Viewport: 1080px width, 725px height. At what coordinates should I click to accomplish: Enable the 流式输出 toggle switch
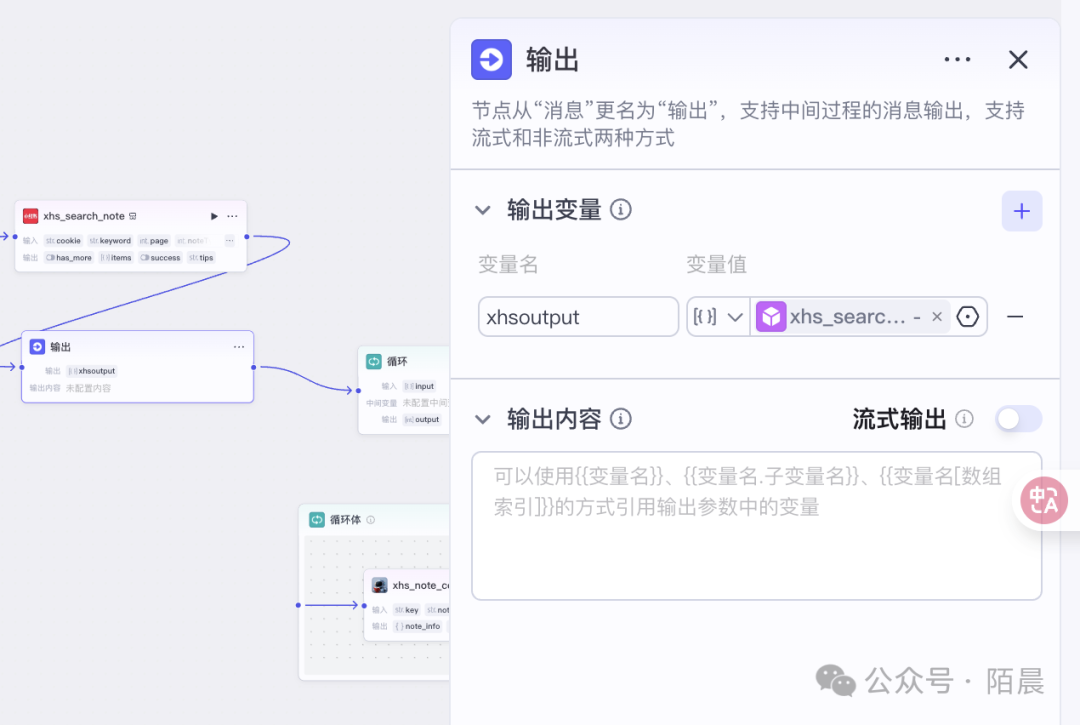[x=1018, y=419]
